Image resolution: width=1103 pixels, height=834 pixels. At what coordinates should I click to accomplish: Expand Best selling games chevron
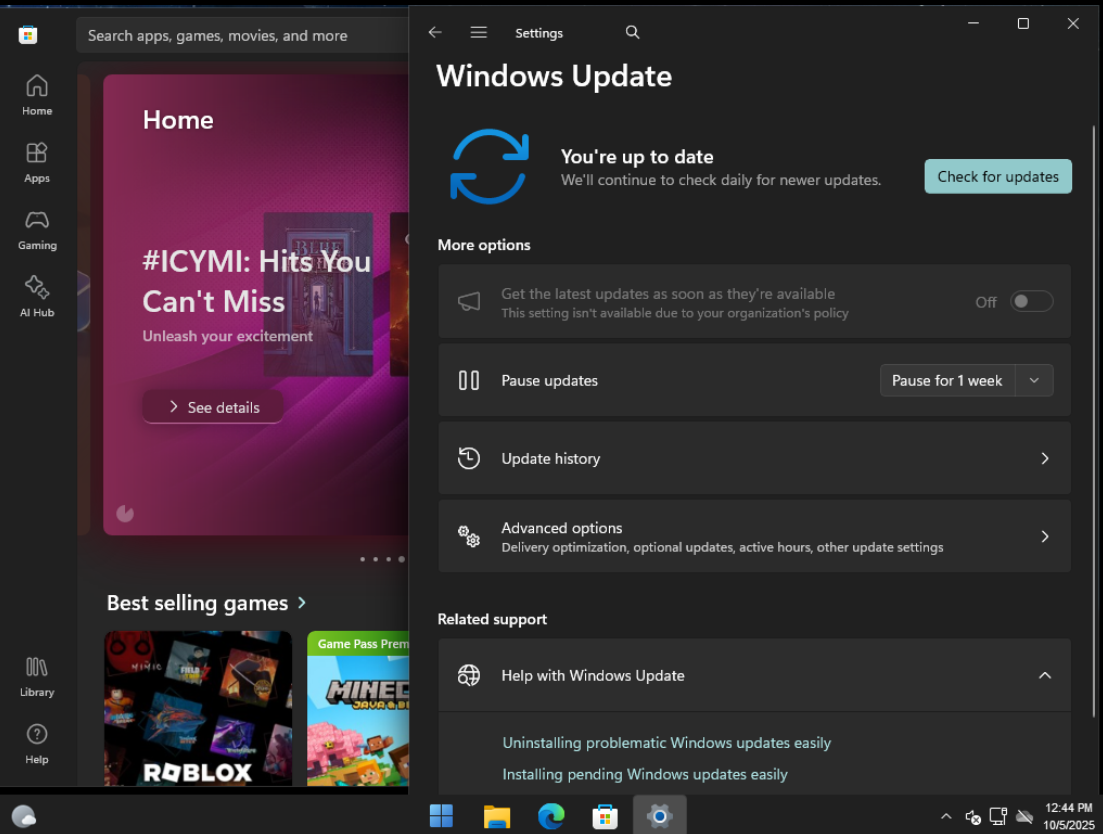coord(302,603)
